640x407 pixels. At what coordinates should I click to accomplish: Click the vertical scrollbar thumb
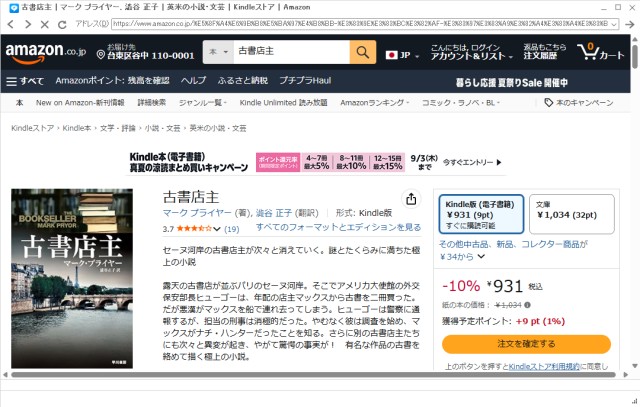point(635,56)
